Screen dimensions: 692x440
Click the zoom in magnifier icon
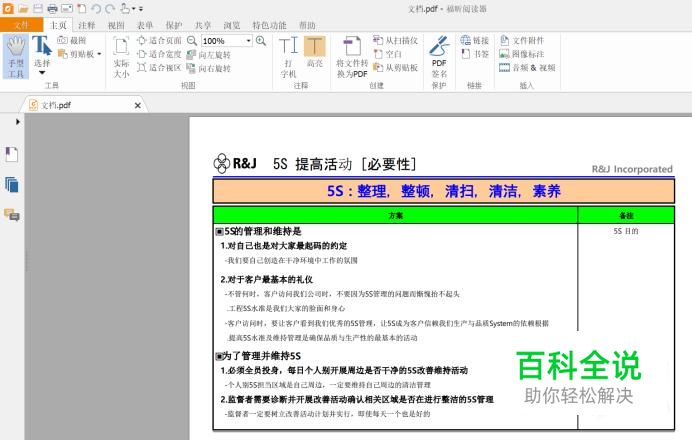pos(261,41)
